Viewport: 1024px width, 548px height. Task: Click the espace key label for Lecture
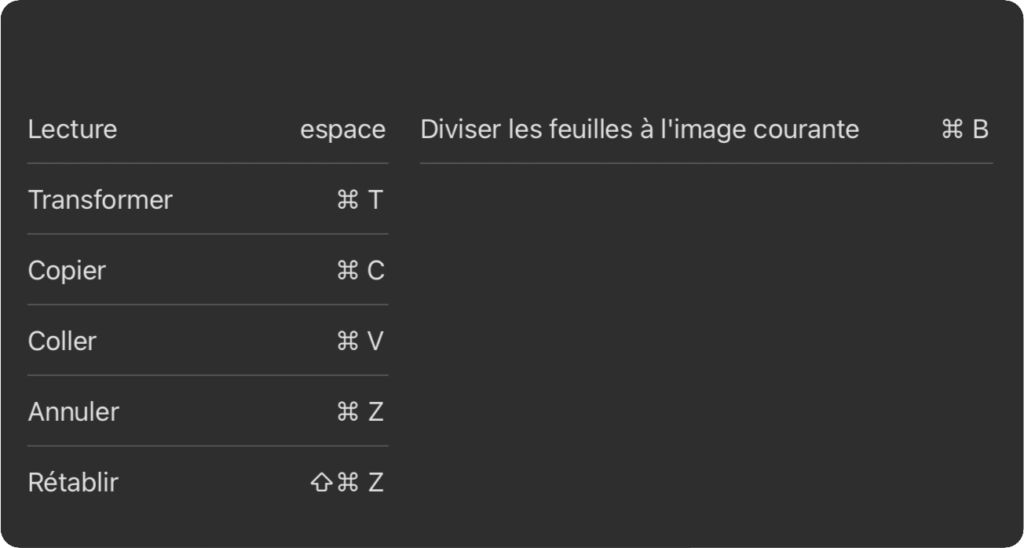pyautogui.click(x=343, y=130)
